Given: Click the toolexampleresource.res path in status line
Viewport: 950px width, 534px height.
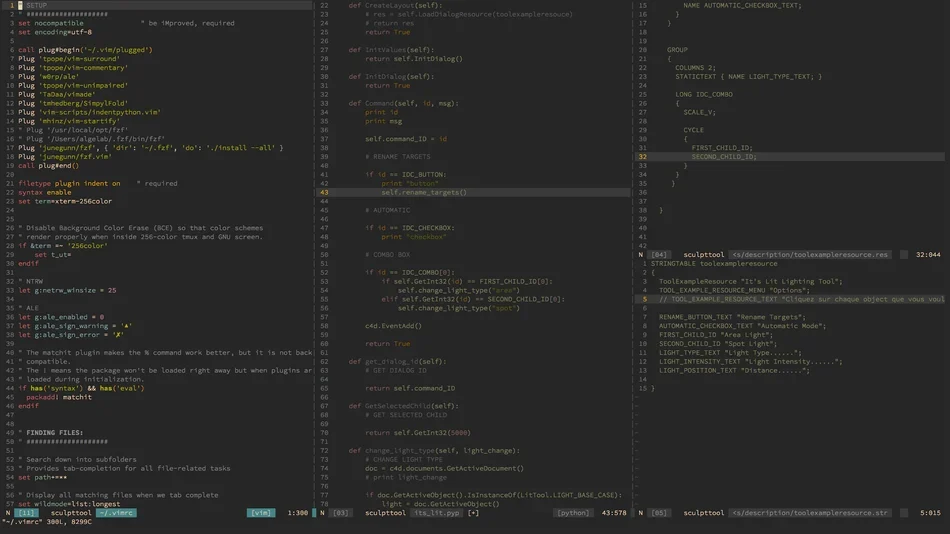Looking at the screenshot, I should click(x=810, y=255).
